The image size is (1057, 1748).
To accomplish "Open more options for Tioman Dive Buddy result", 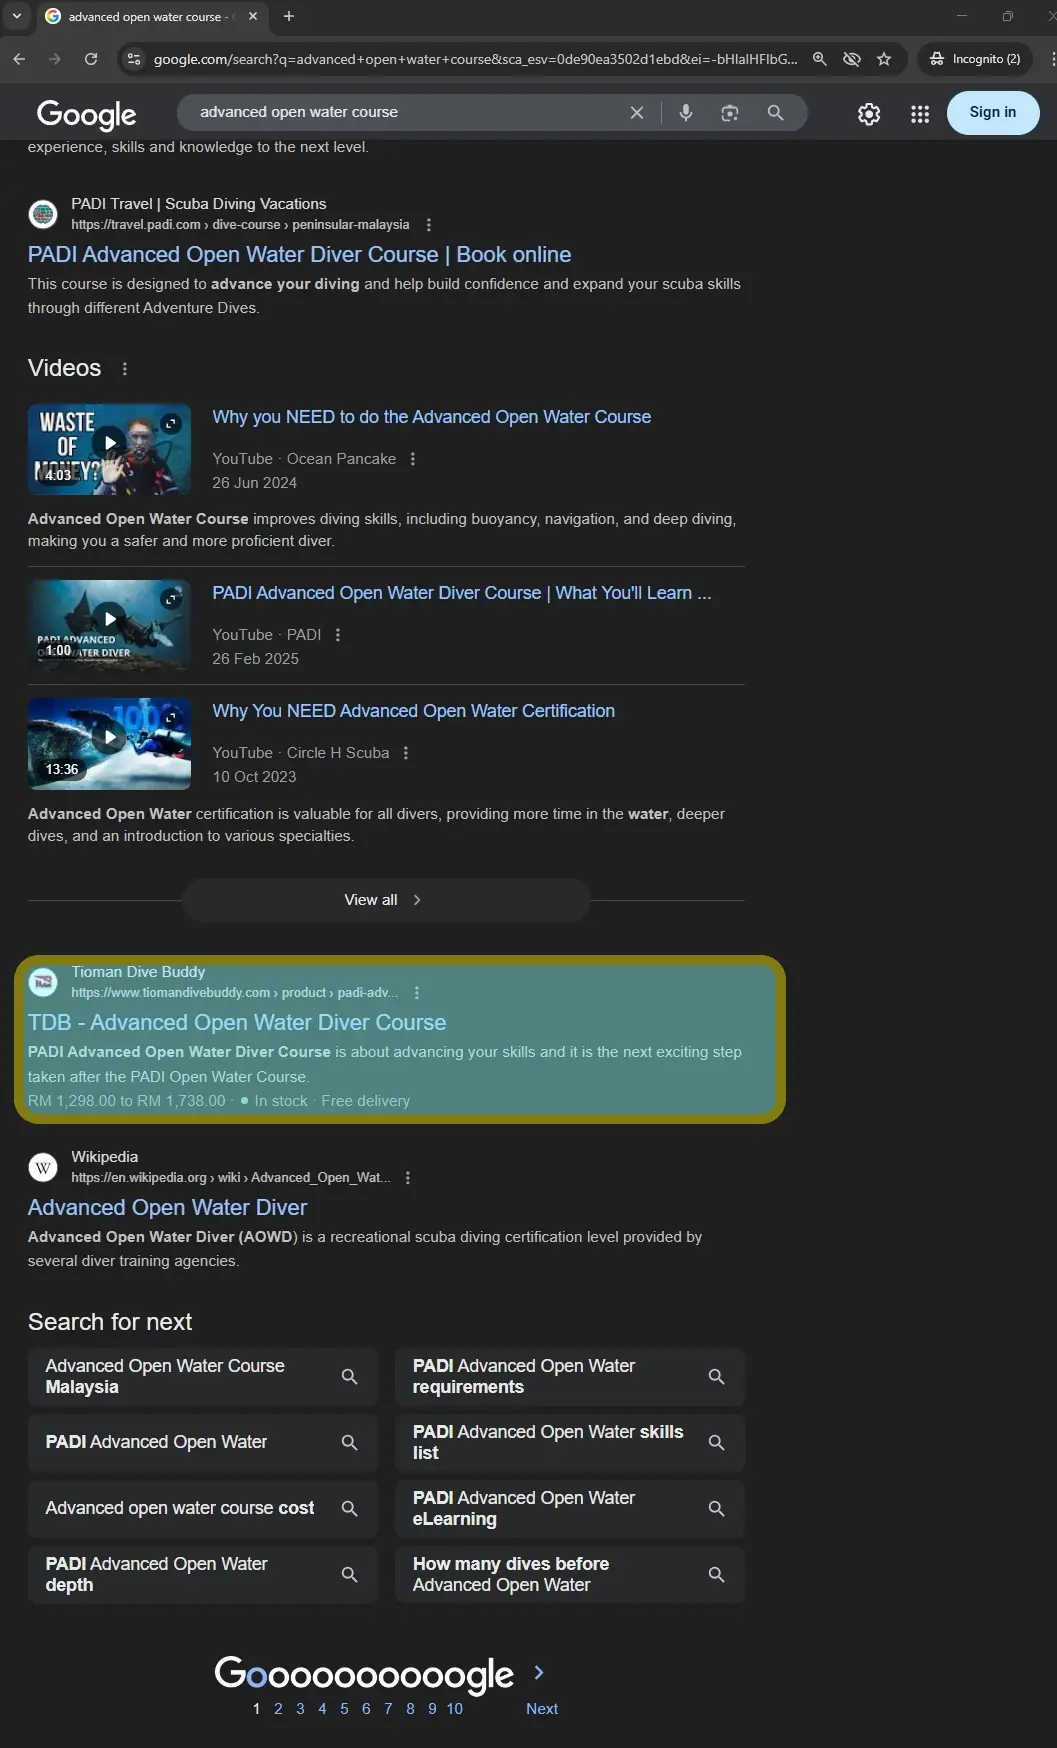I will (417, 993).
